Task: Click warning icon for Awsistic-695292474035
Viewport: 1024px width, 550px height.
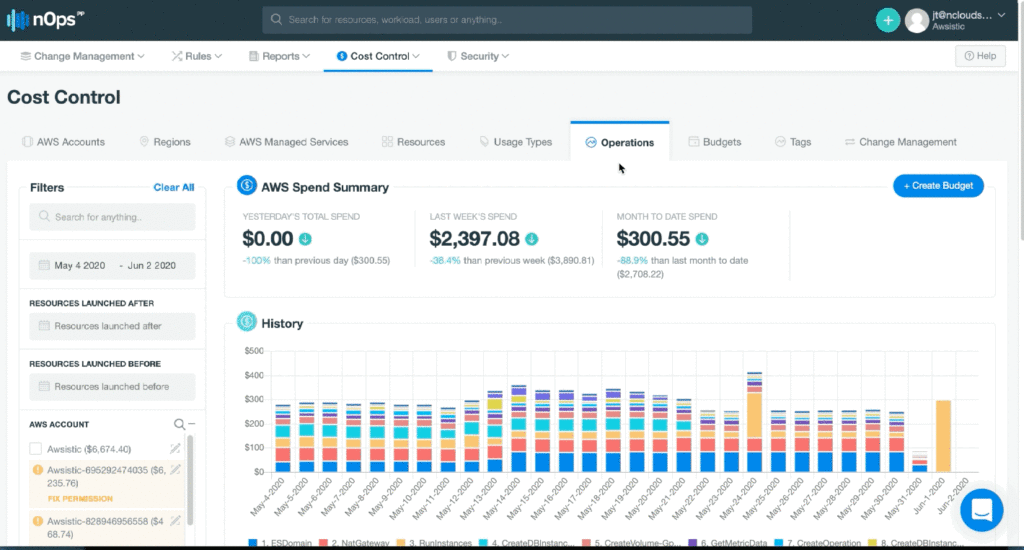Action: click(x=37, y=470)
